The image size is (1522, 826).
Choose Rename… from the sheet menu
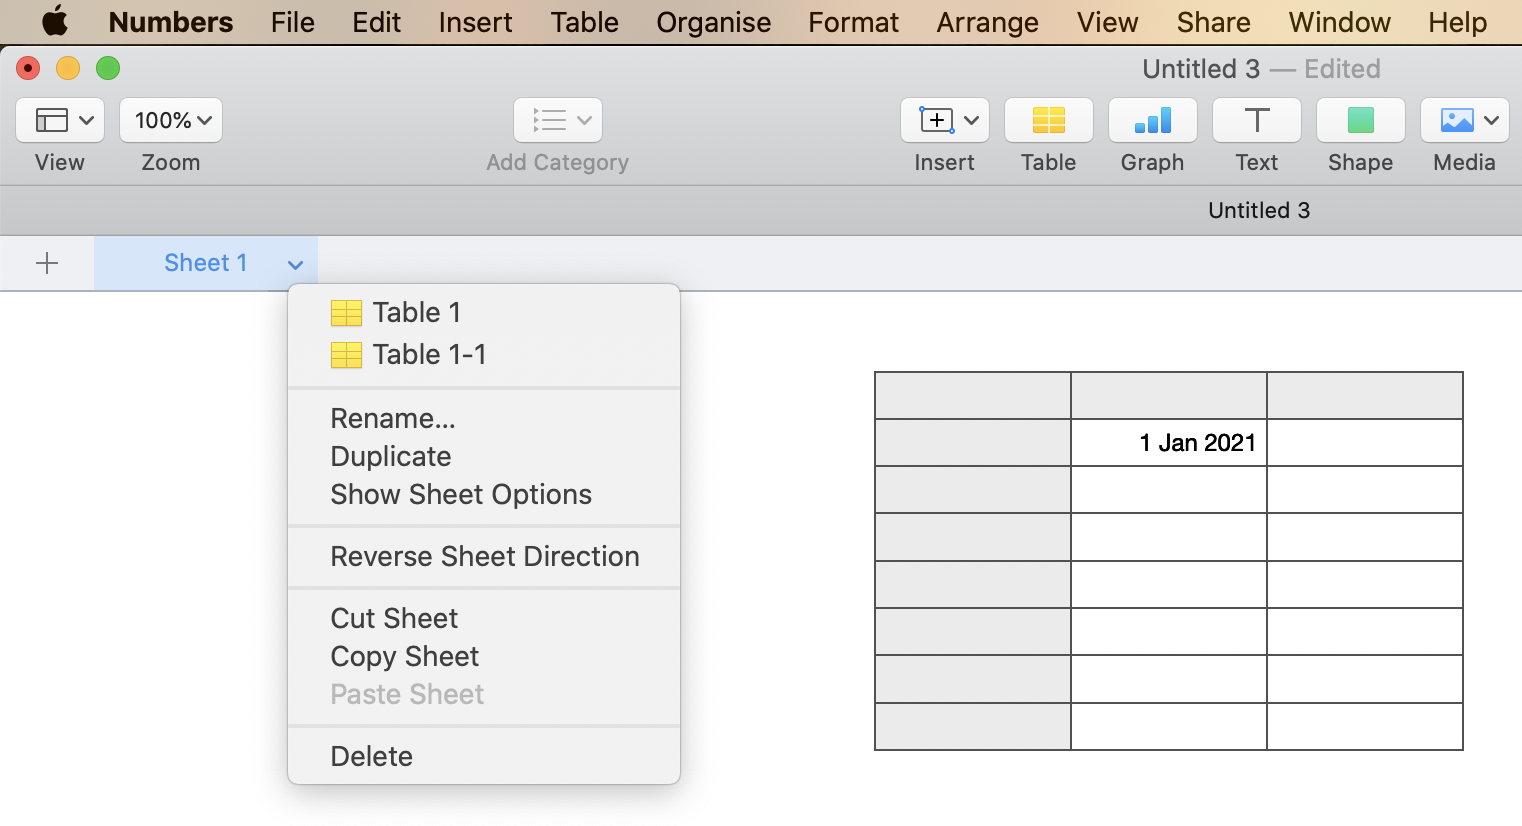tap(392, 418)
